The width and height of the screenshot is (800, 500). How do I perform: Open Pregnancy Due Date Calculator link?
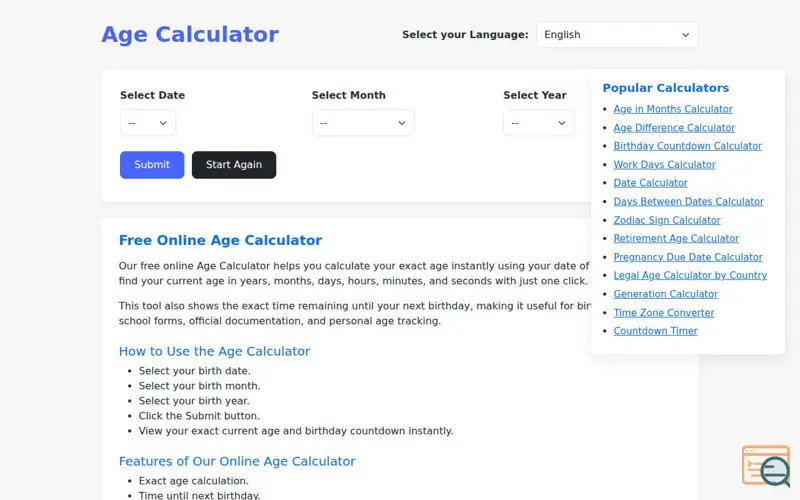click(x=688, y=257)
